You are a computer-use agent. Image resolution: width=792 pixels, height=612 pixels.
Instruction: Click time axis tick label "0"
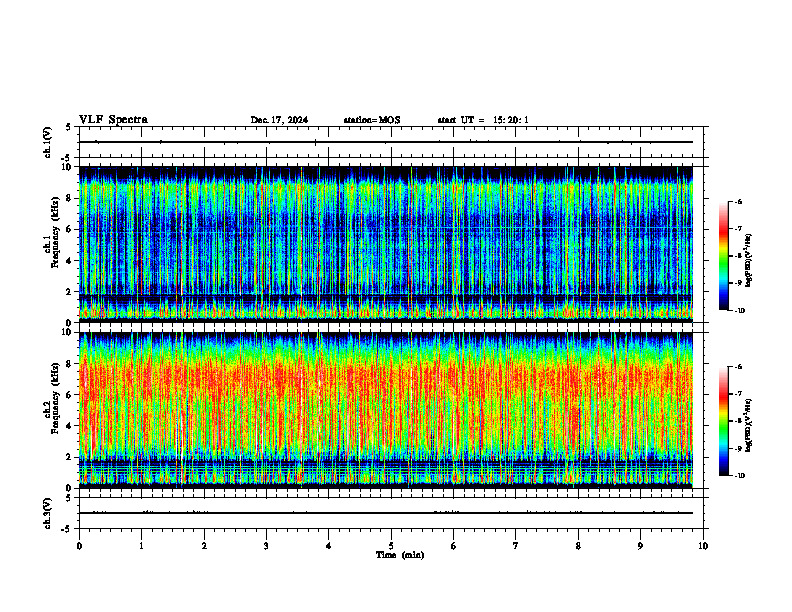point(79,546)
